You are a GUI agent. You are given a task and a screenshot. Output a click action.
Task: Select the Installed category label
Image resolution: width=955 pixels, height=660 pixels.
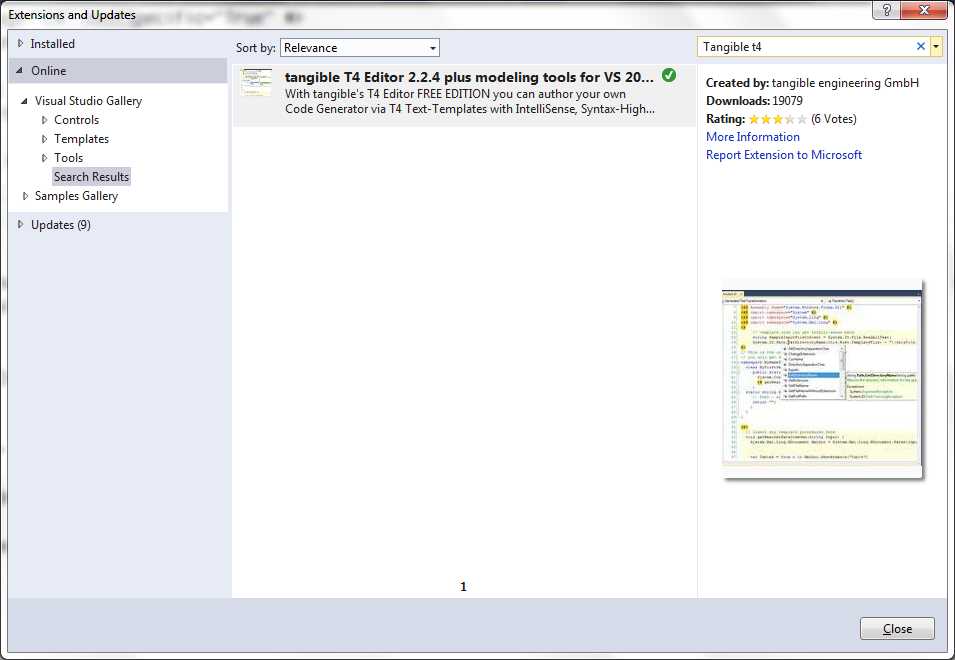(52, 44)
